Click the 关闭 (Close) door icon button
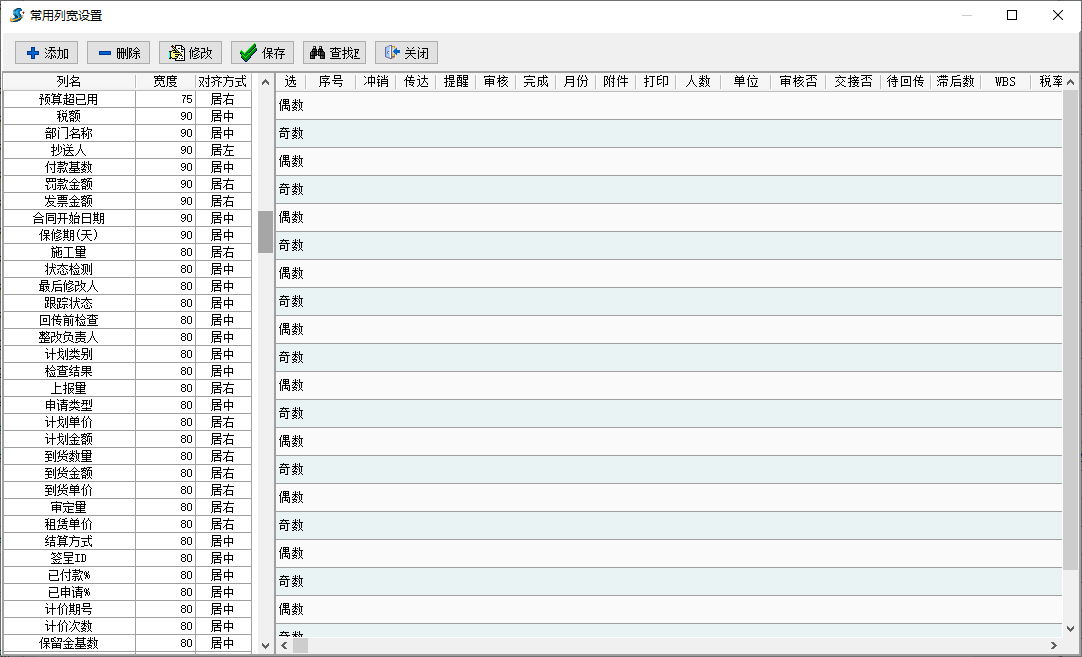This screenshot has width=1082, height=657. [406, 53]
